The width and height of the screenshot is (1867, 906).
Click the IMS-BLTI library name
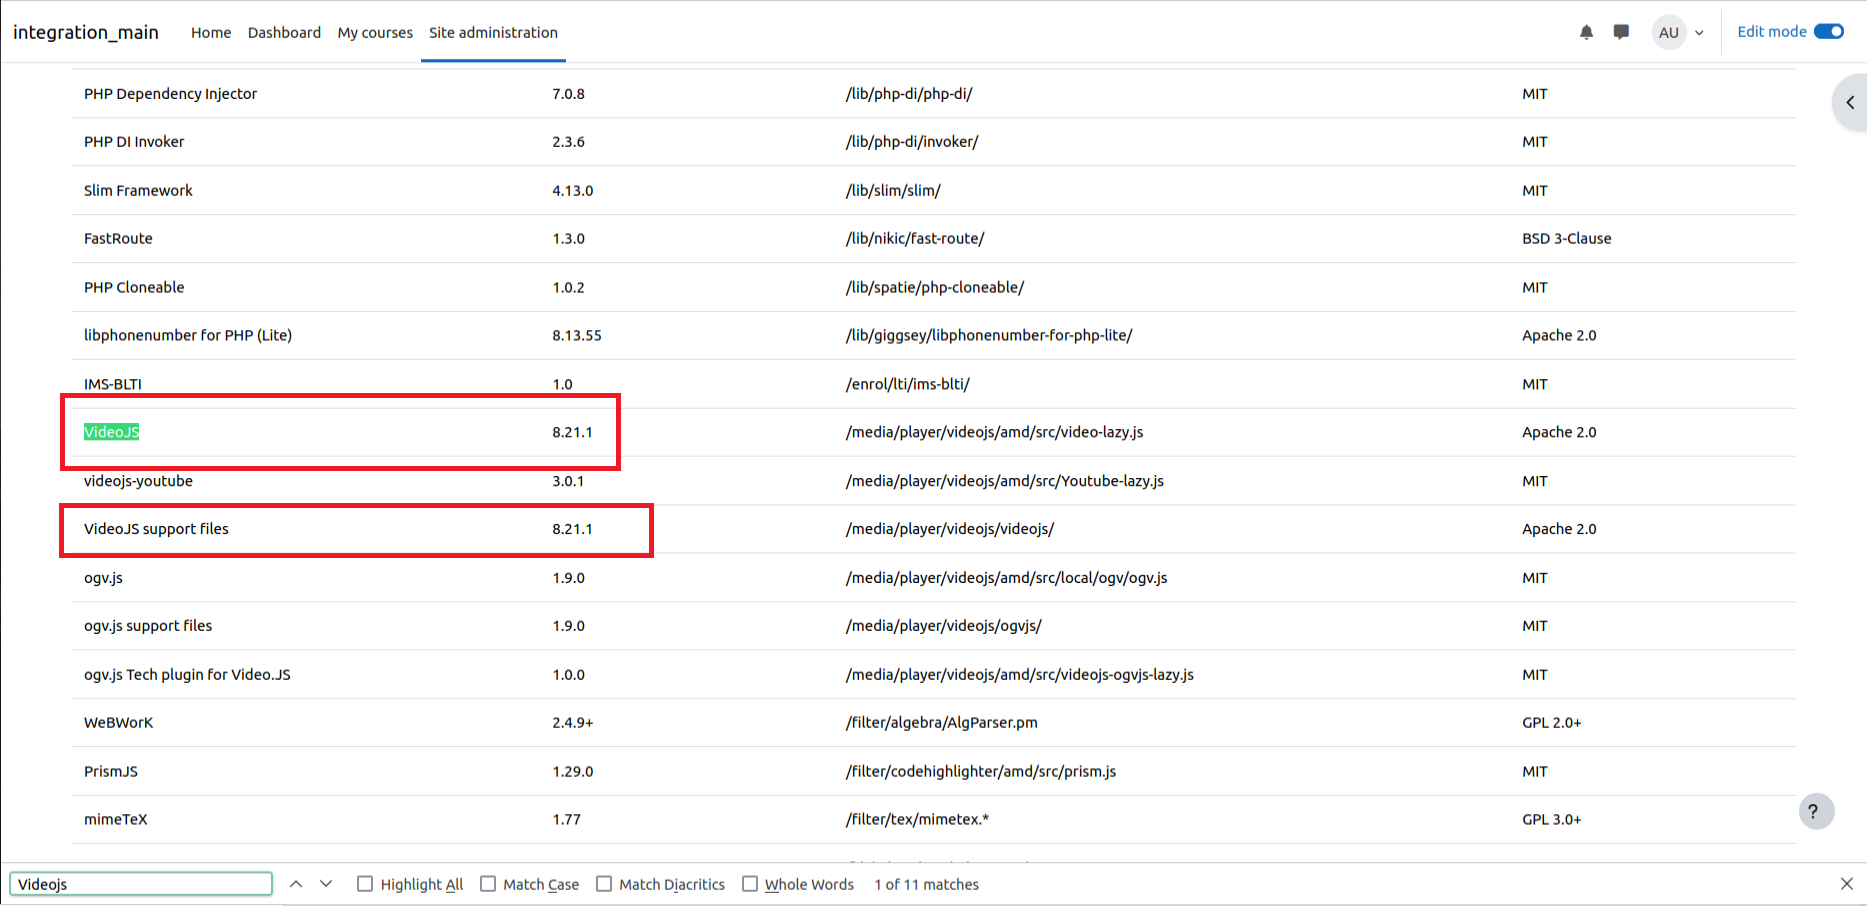[x=113, y=384]
